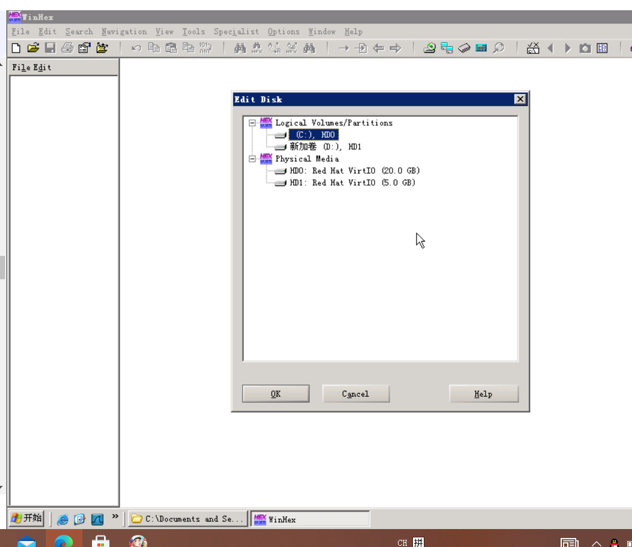Select Physical Media label in tree
Image resolution: width=632 pixels, height=547 pixels.
(307, 159)
